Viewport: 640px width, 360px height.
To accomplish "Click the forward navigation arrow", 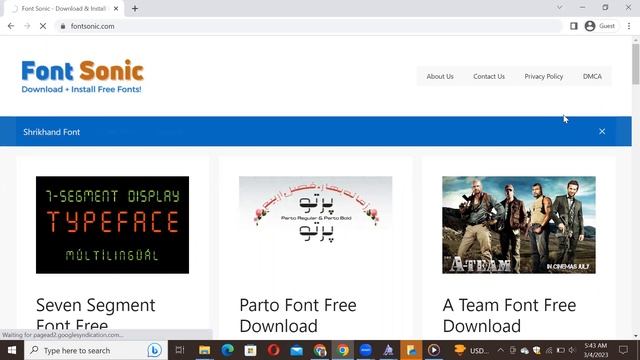I will (x=27, y=26).
